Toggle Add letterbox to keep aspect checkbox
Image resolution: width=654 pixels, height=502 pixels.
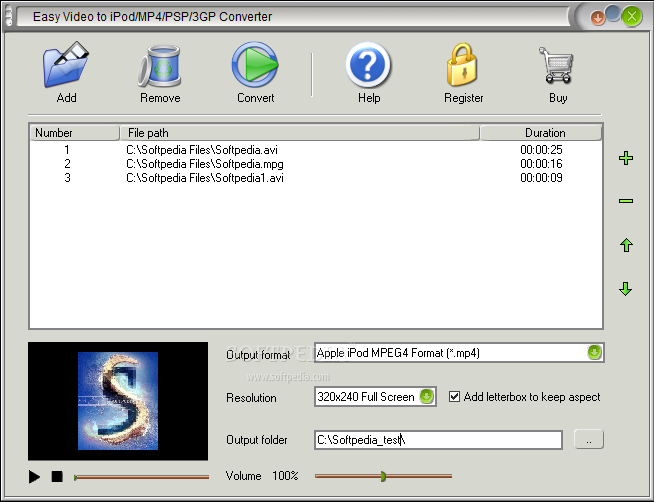(454, 397)
